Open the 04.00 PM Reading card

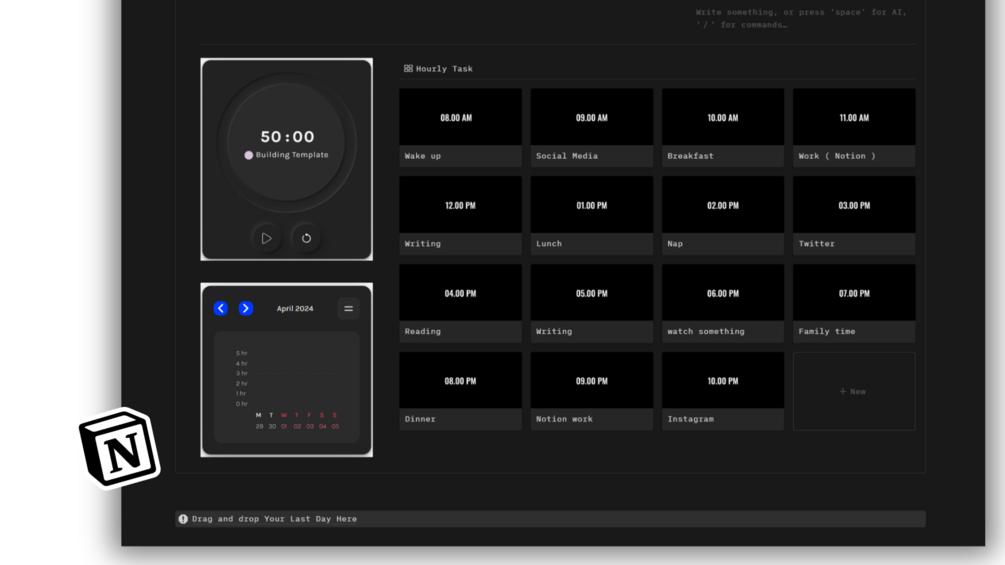pos(460,303)
